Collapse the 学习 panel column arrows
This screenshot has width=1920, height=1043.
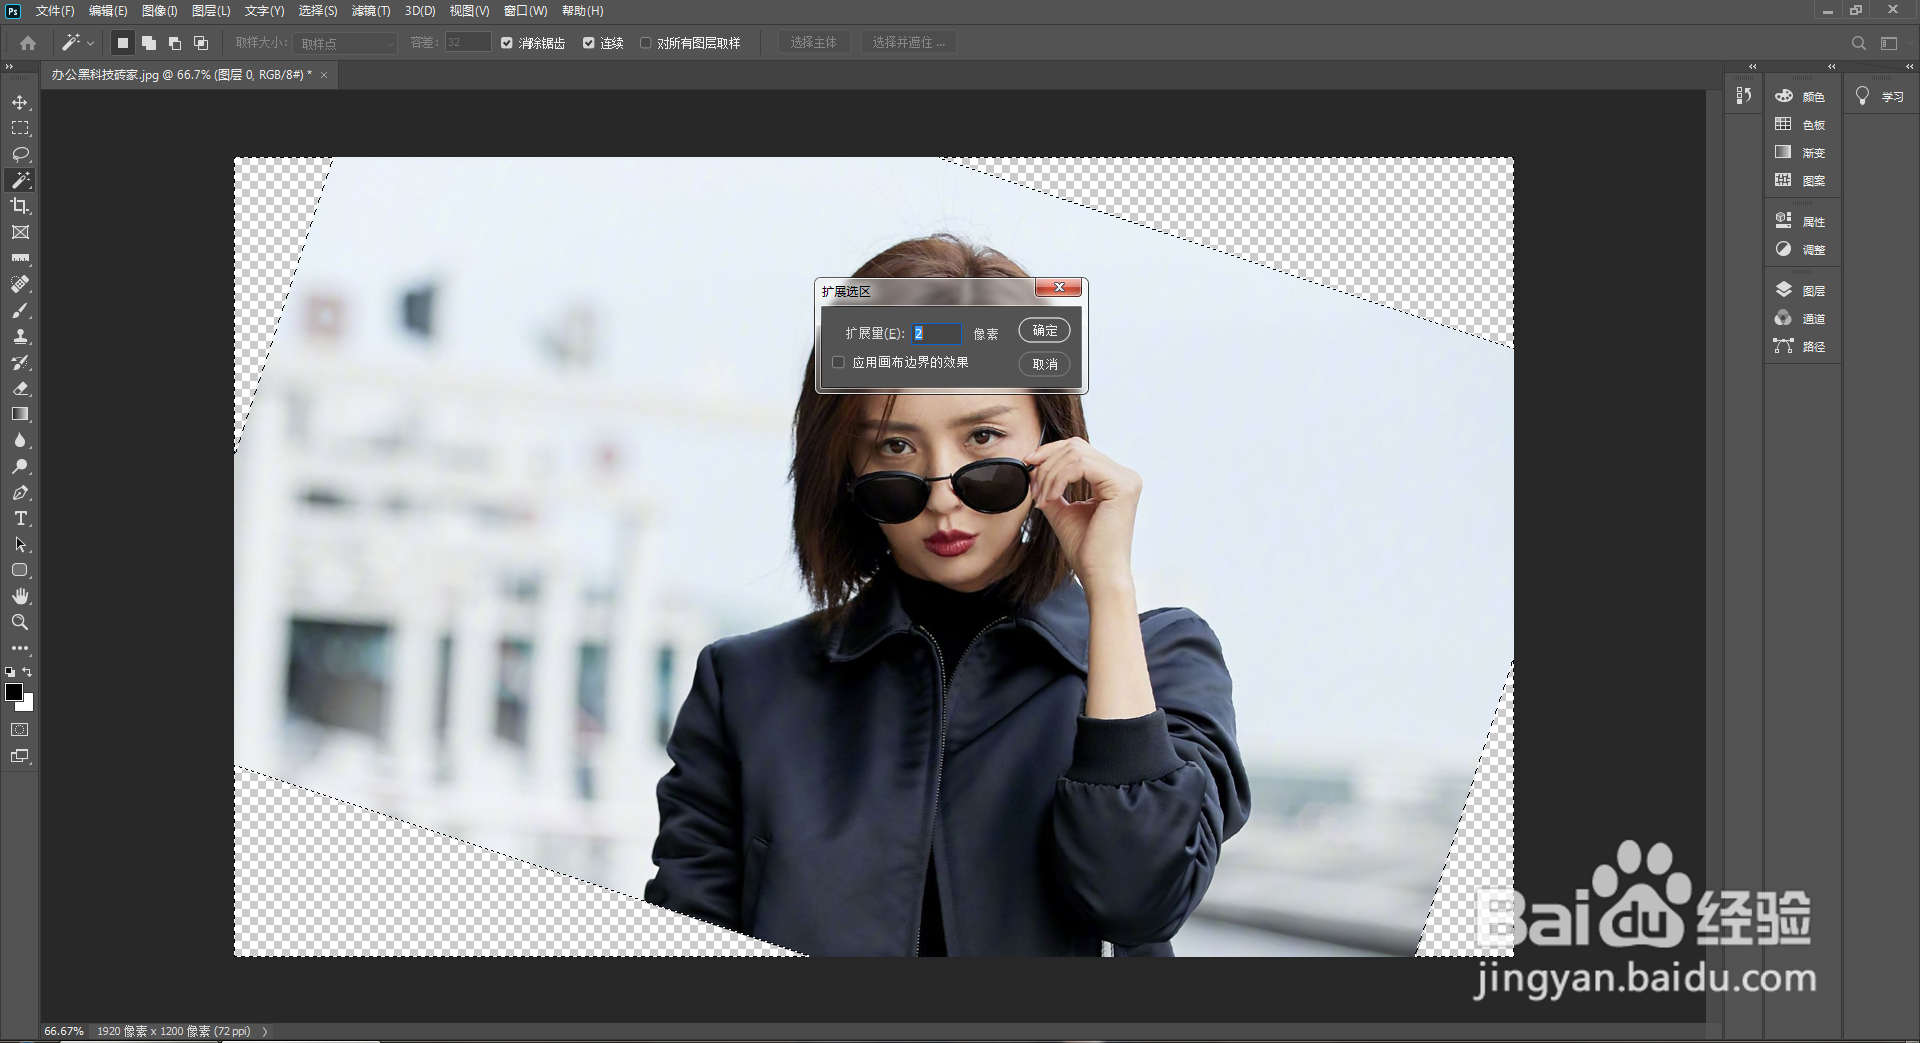click(1909, 66)
